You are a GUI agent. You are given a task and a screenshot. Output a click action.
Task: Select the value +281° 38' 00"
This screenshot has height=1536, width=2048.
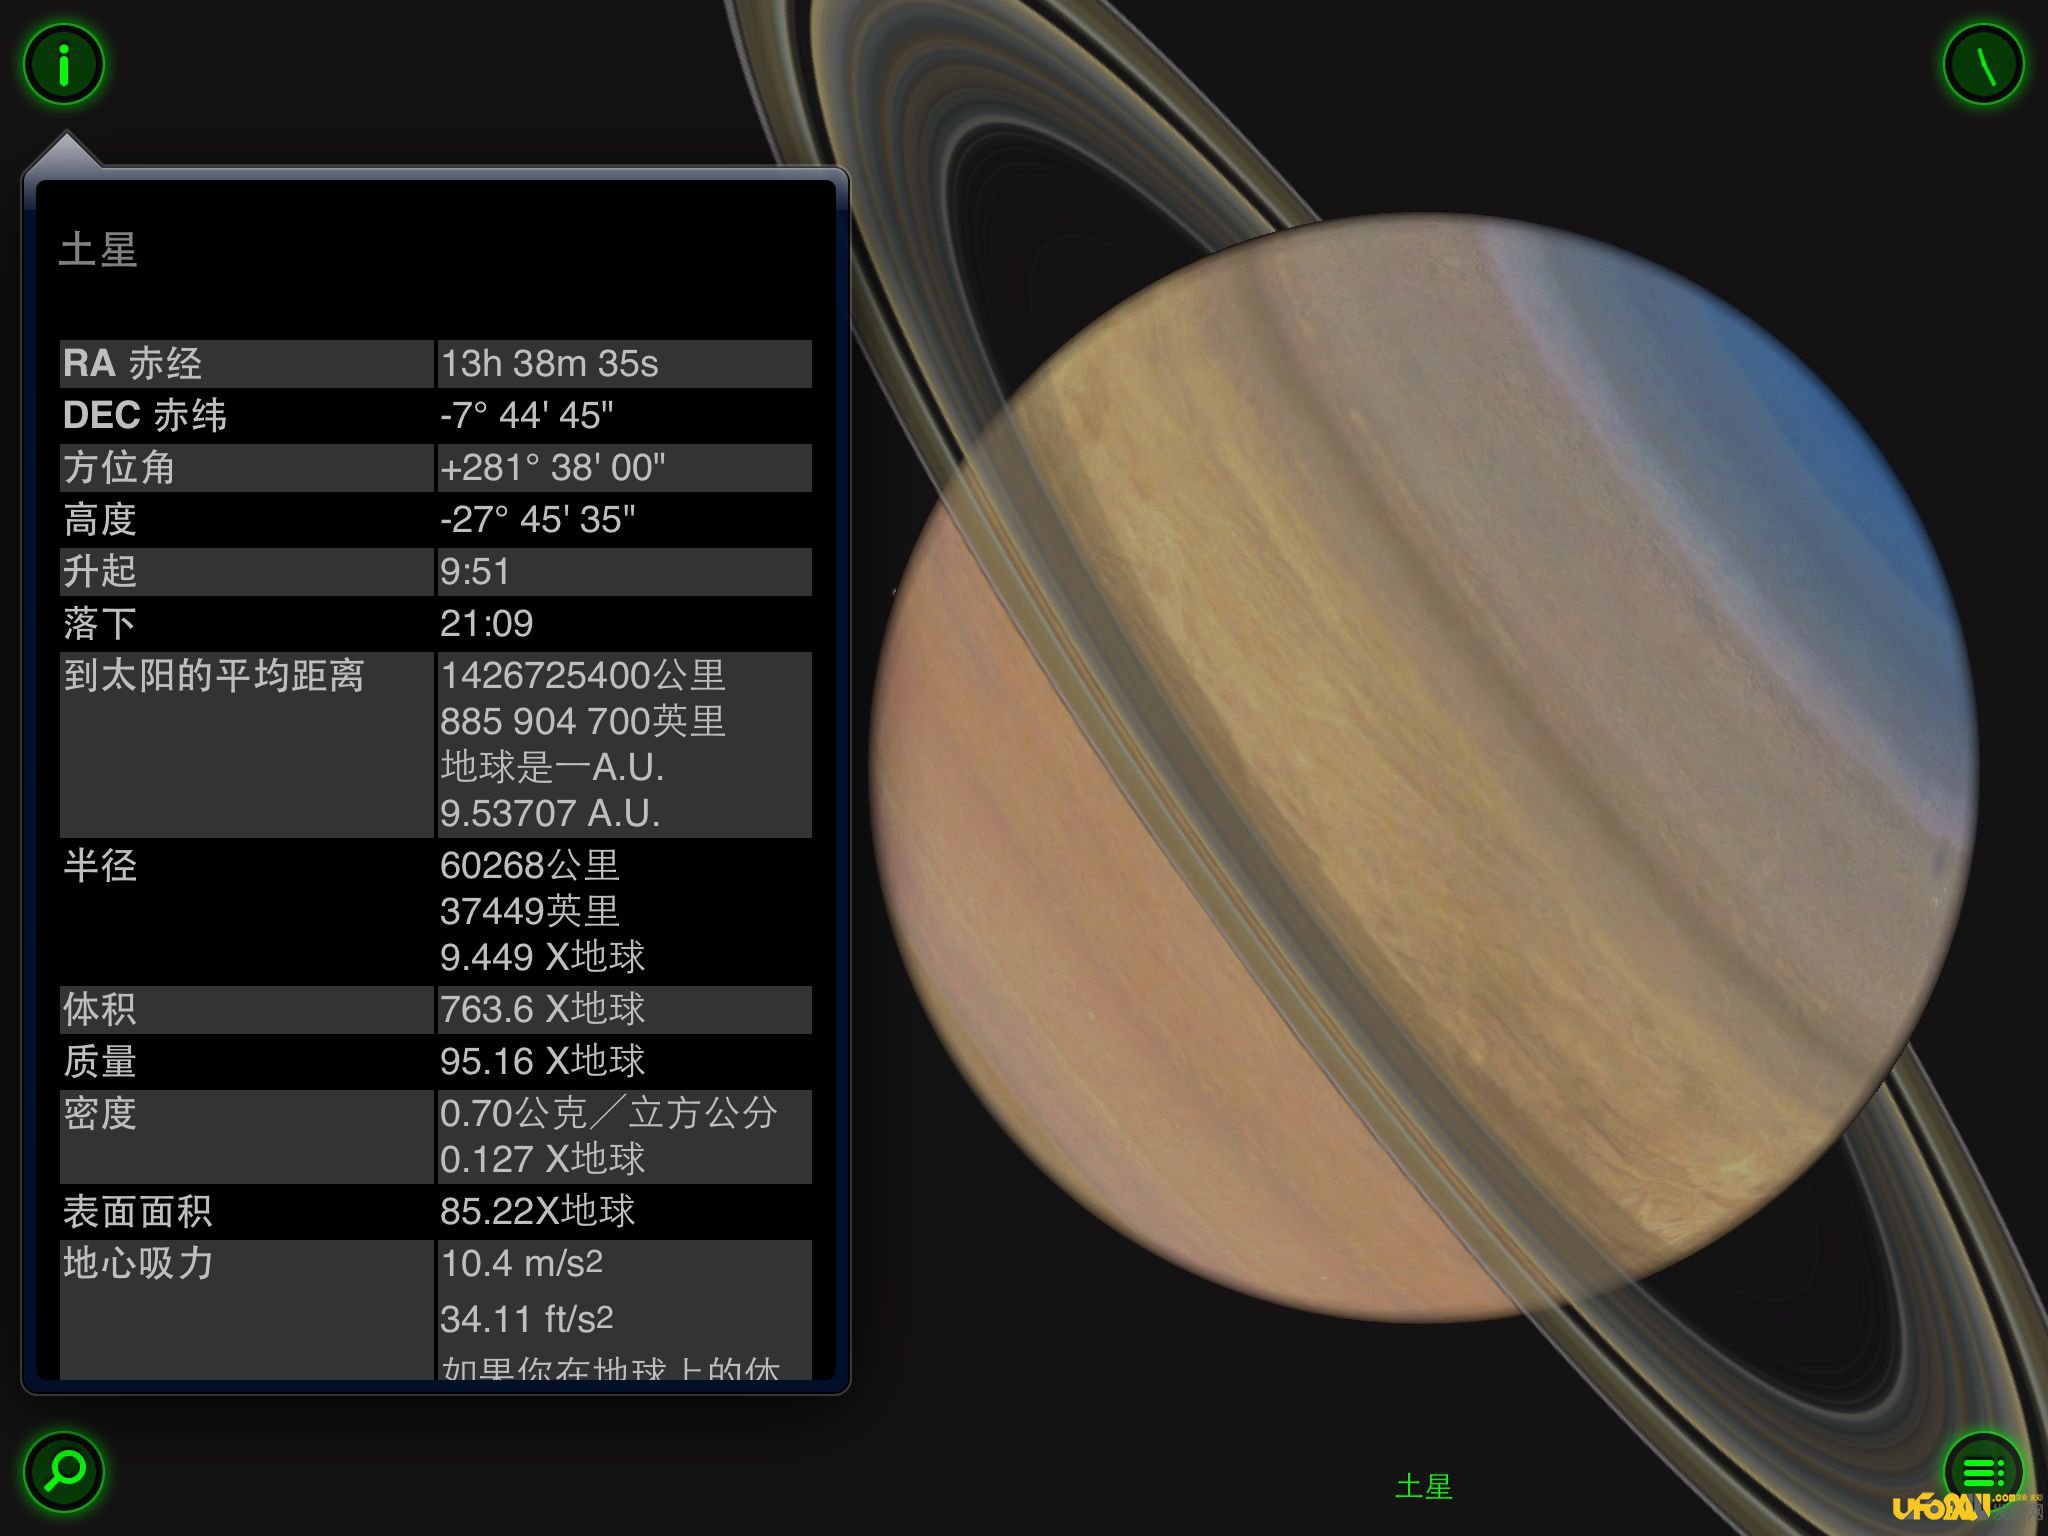[x=553, y=467]
